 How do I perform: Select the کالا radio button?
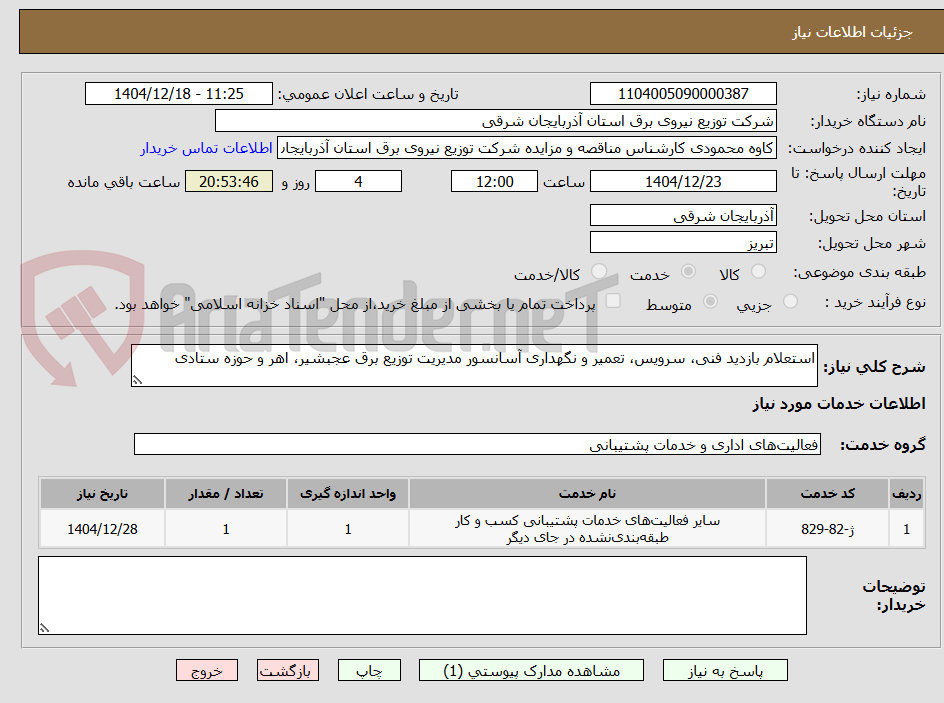pyautogui.click(x=759, y=271)
